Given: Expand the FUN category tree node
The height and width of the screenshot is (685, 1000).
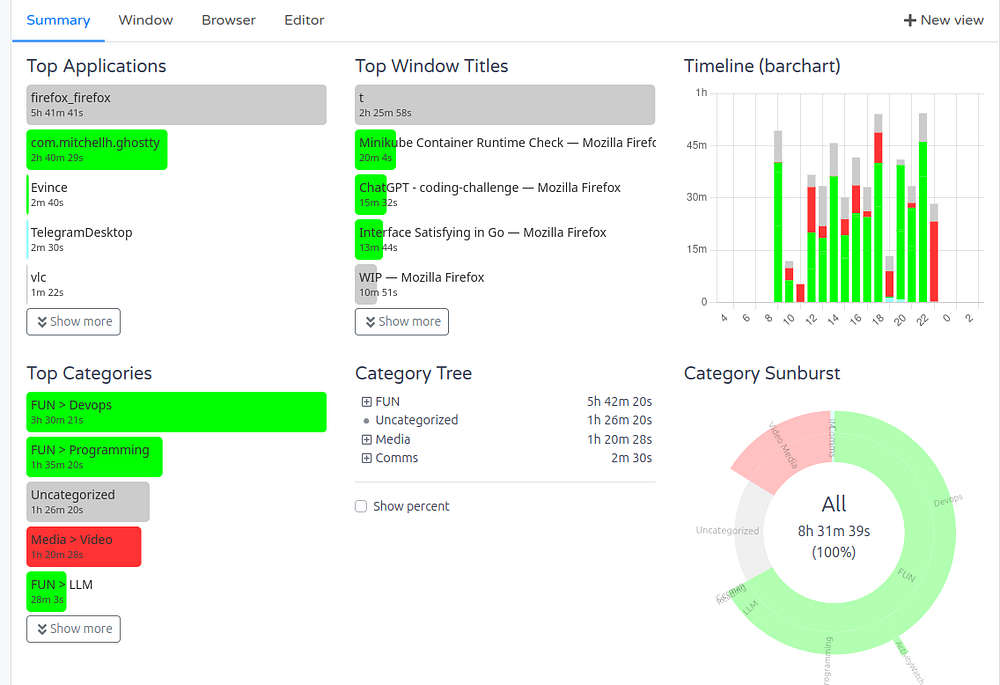Looking at the screenshot, I should click(367, 402).
